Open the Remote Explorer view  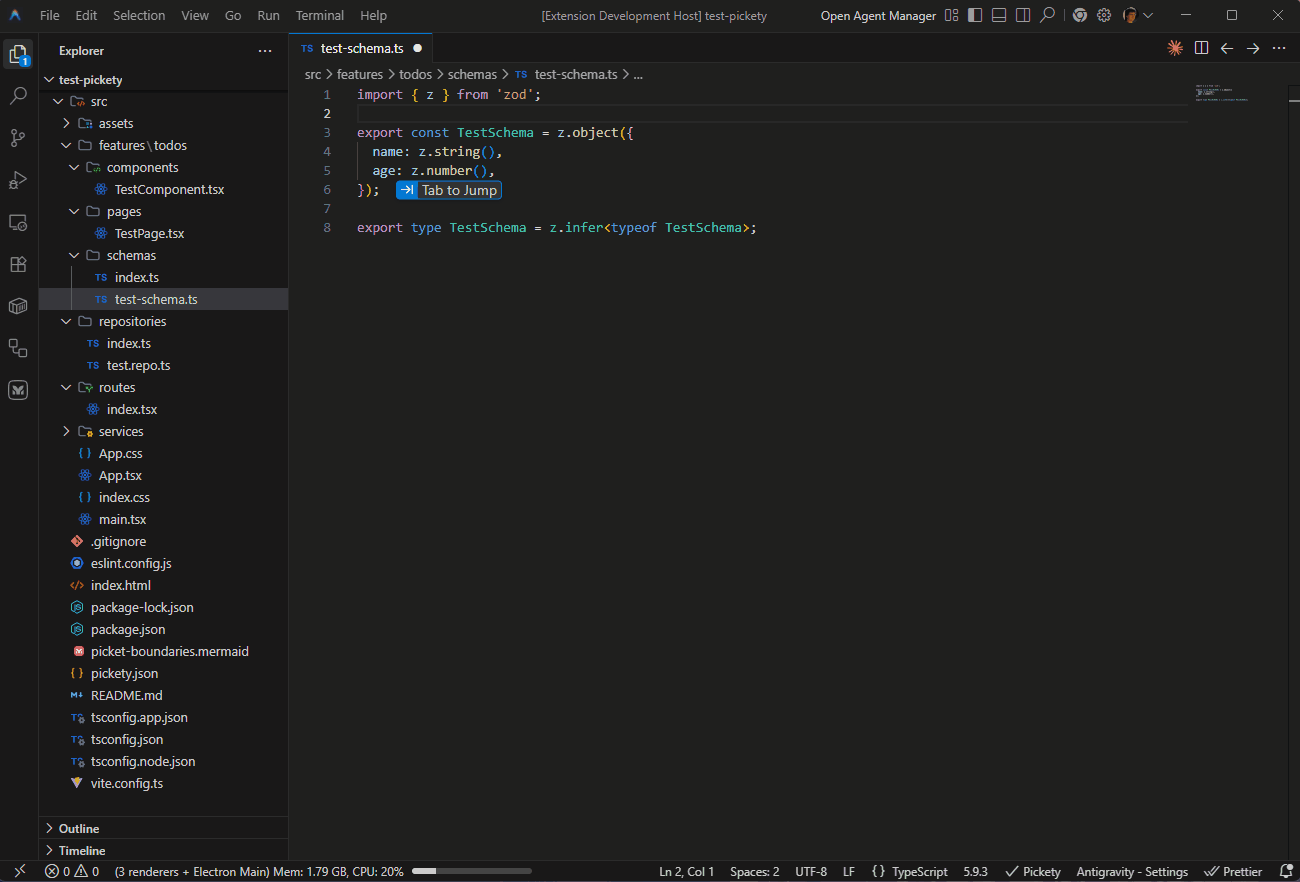[18, 222]
